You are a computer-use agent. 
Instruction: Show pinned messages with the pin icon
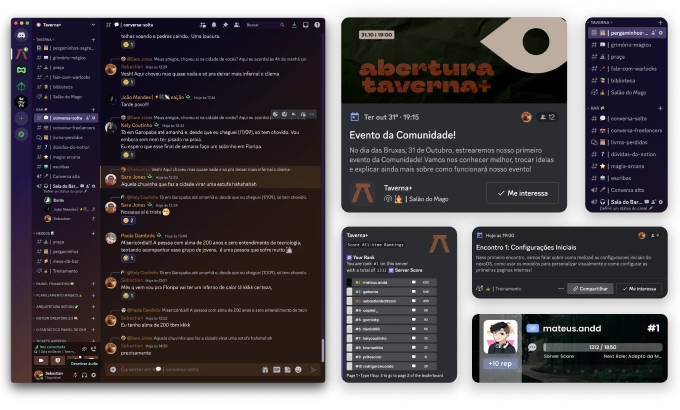(225, 25)
